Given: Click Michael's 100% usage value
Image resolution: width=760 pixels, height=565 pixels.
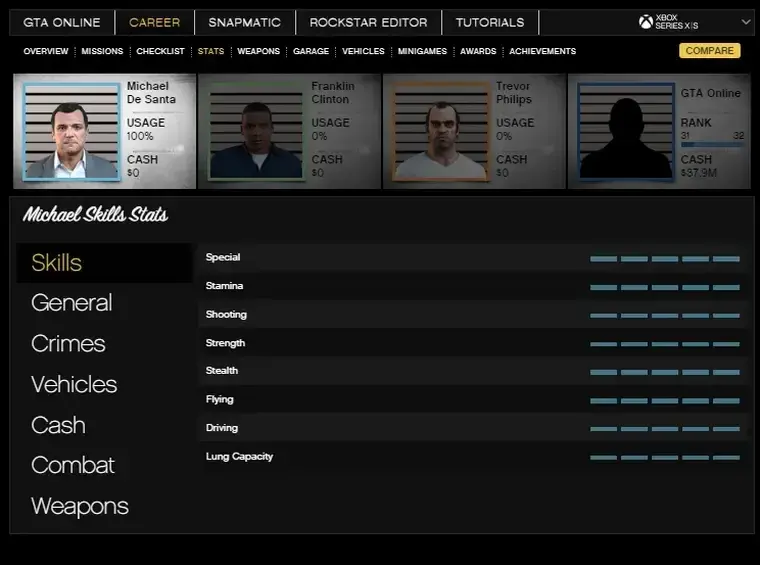Looking at the screenshot, I should [x=140, y=136].
